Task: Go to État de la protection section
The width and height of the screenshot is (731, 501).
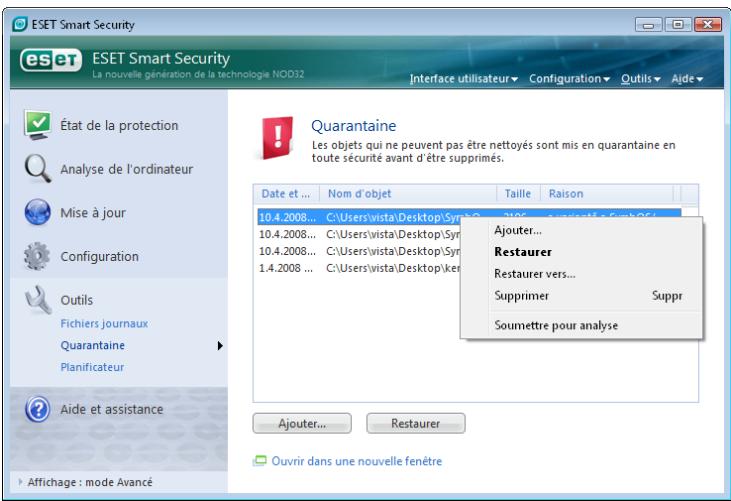Action: click(x=119, y=125)
